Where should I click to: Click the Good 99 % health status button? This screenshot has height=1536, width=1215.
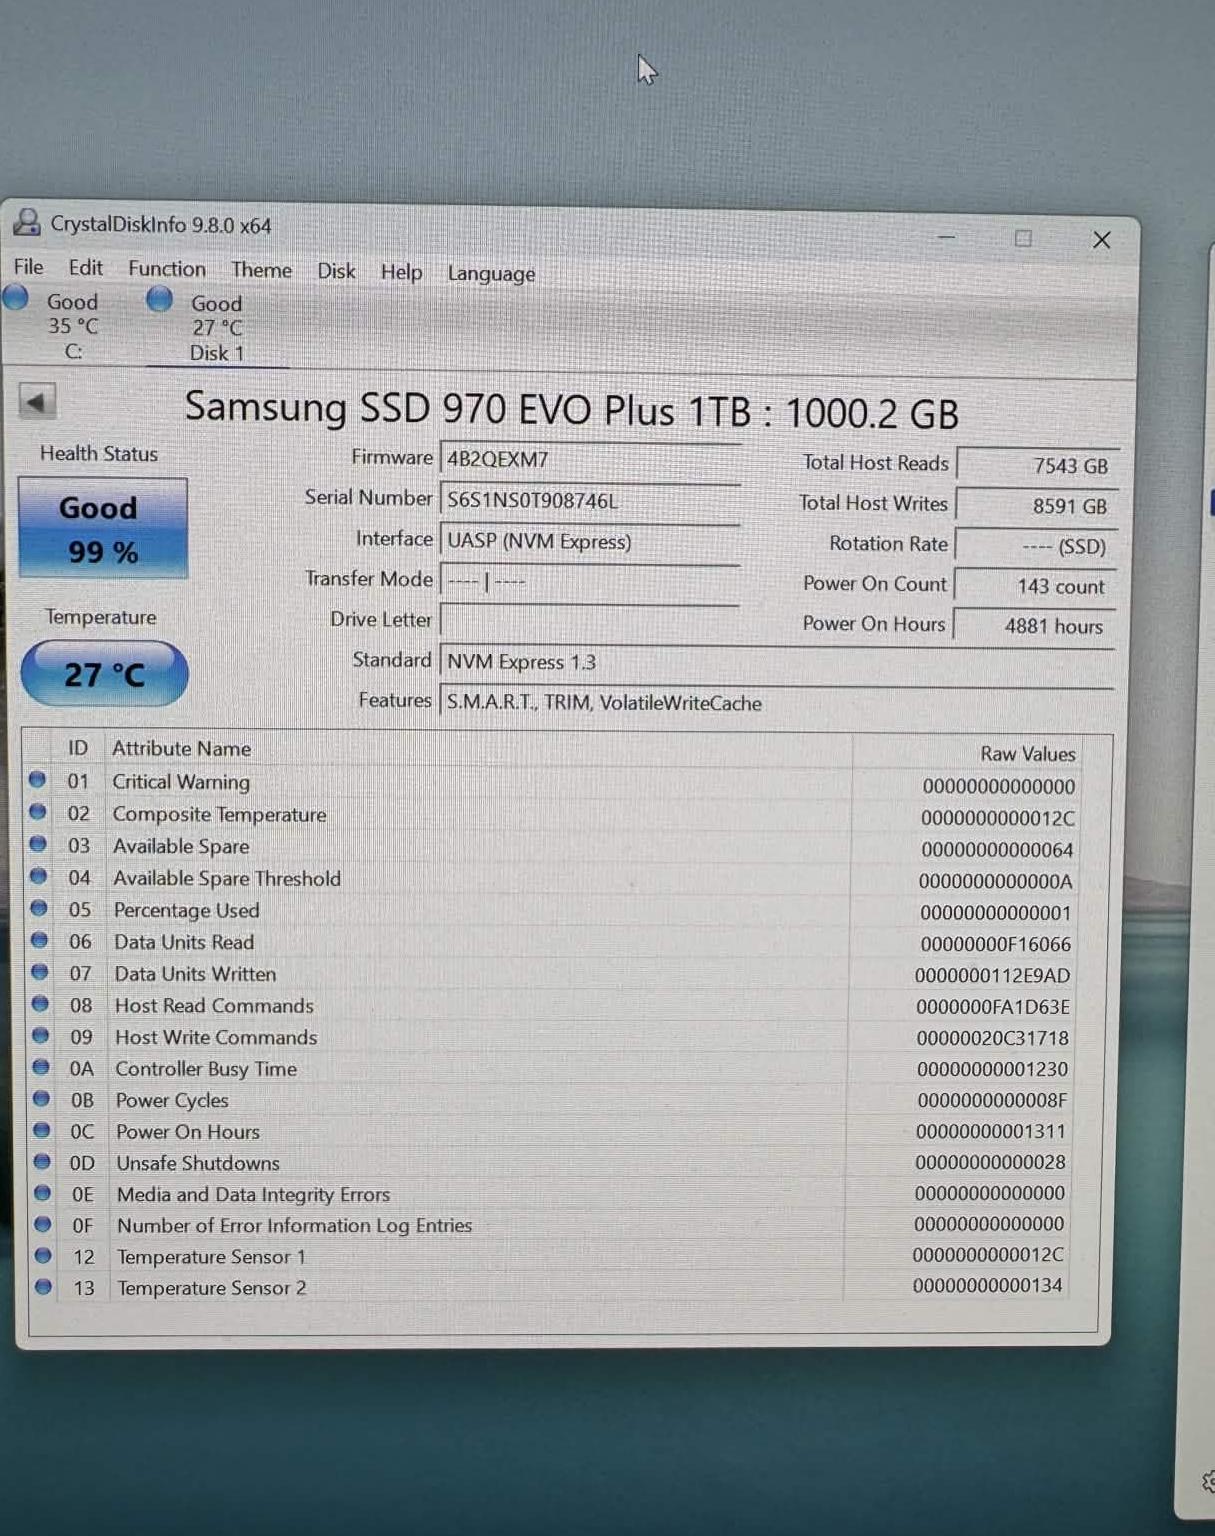[x=102, y=528]
